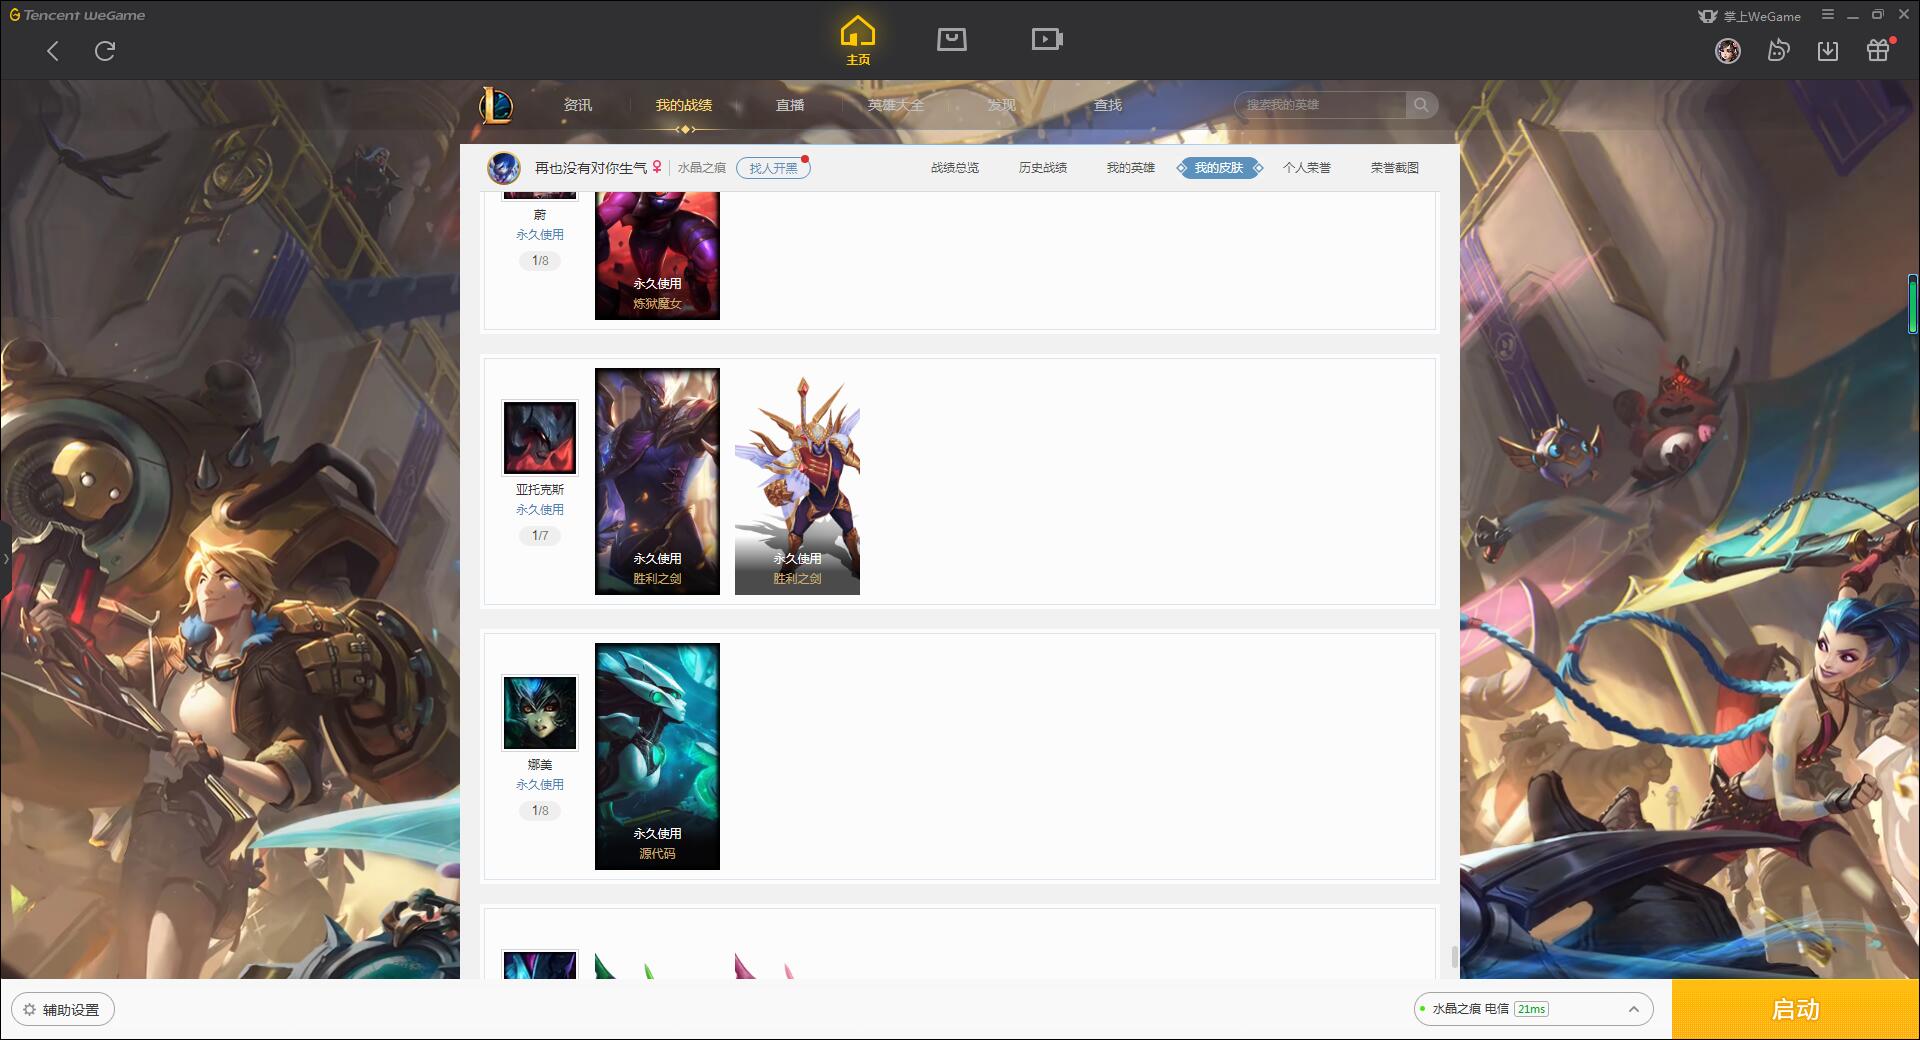Screen dimensions: 1920x1040
Task: Open the 查找 search tab
Action: (x=1108, y=105)
